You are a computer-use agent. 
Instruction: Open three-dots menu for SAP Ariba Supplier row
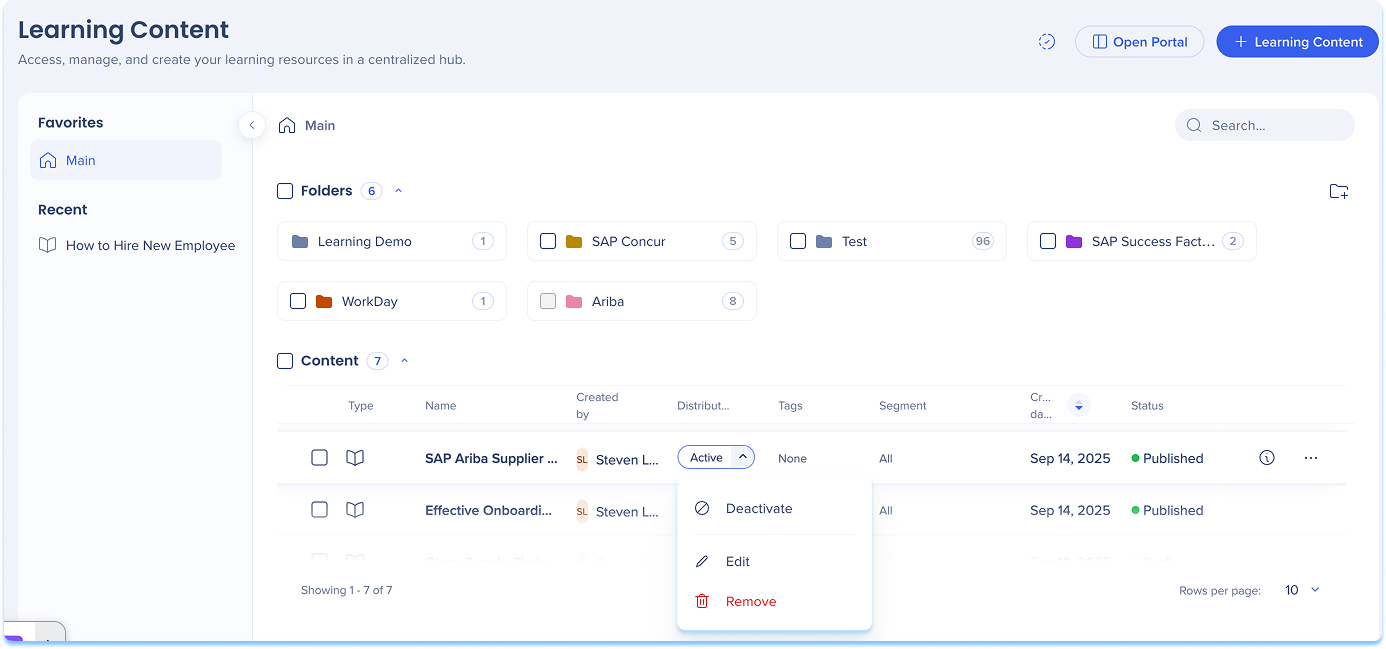pos(1311,458)
